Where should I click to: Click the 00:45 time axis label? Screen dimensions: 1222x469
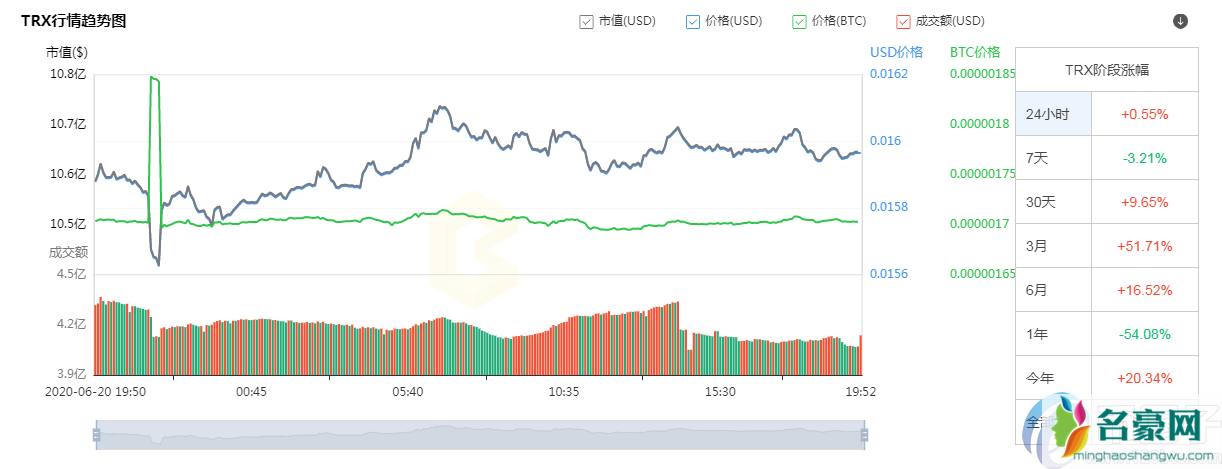click(x=251, y=392)
